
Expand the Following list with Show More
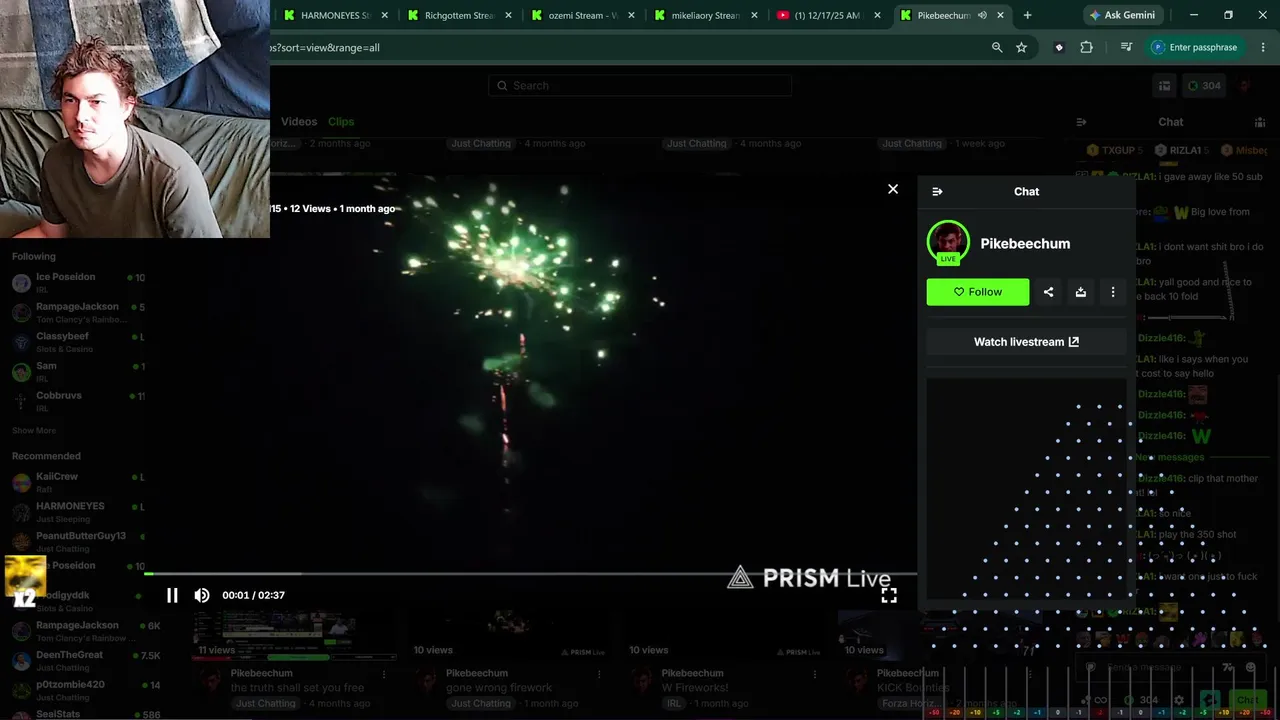coord(34,431)
